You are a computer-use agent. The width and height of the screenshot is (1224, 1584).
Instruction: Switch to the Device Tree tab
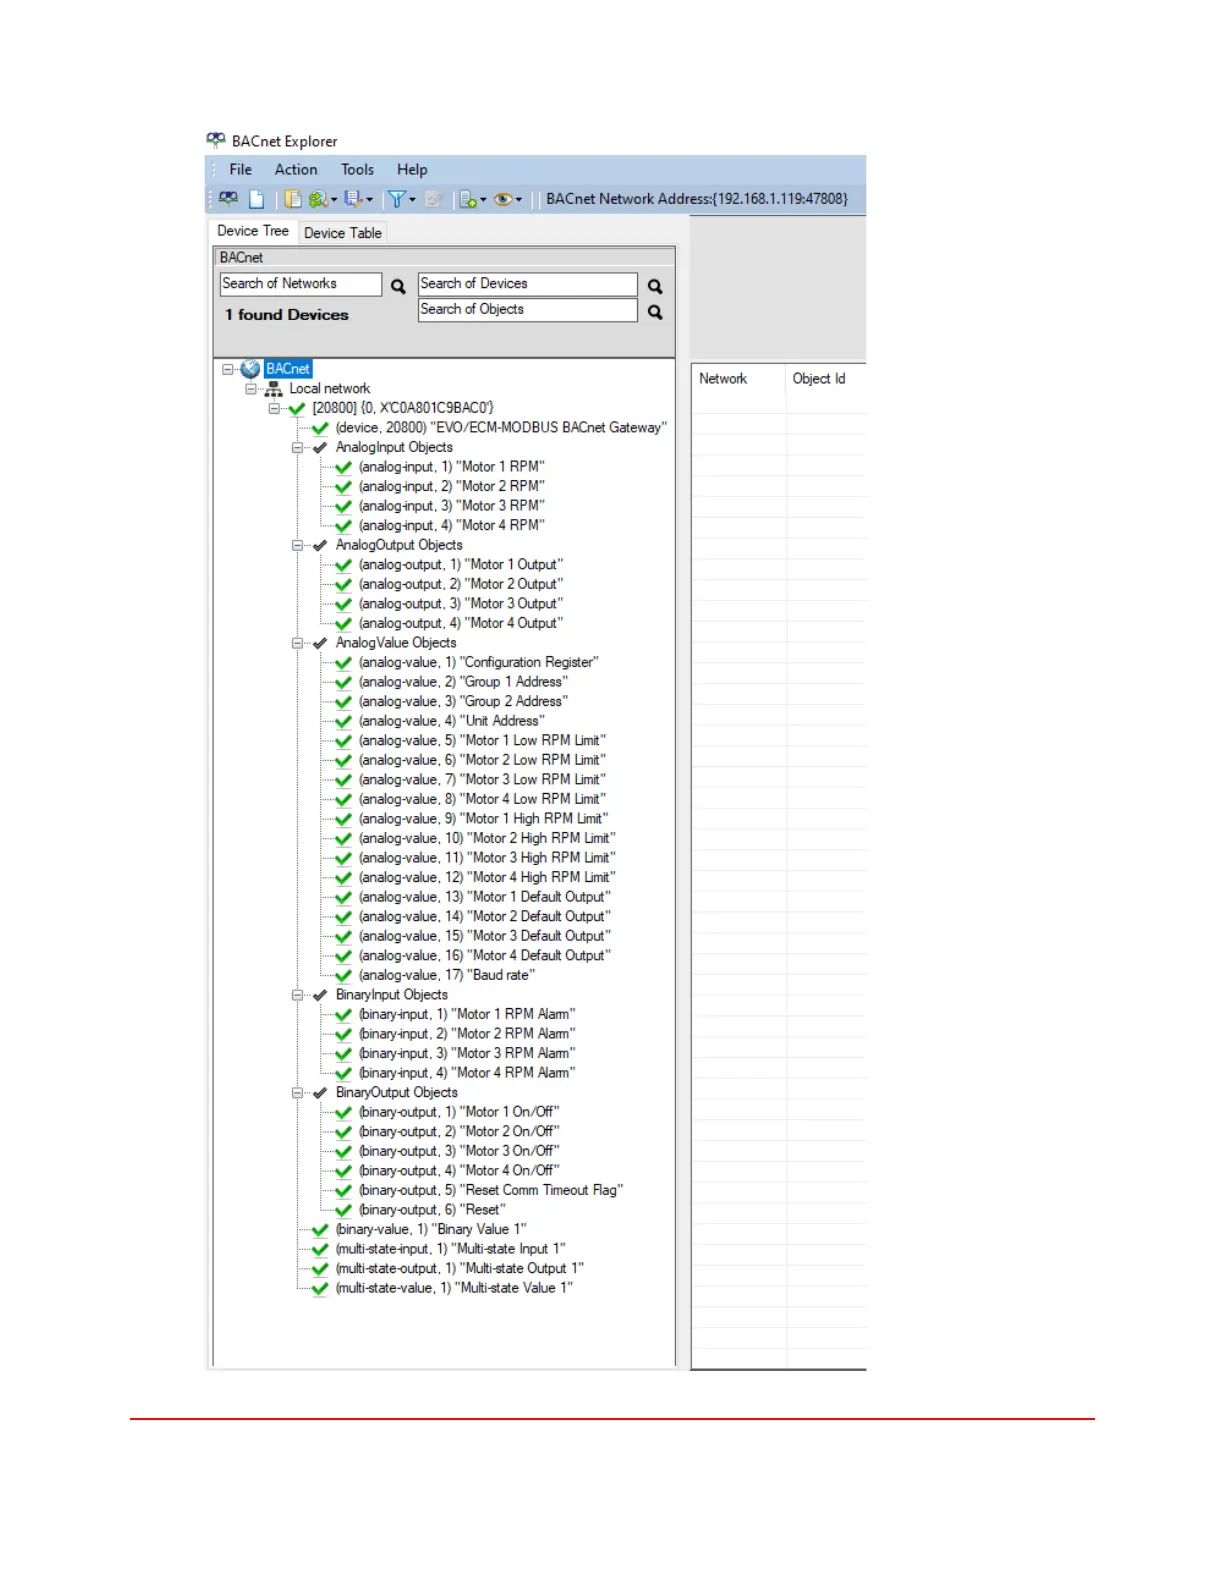[253, 231]
